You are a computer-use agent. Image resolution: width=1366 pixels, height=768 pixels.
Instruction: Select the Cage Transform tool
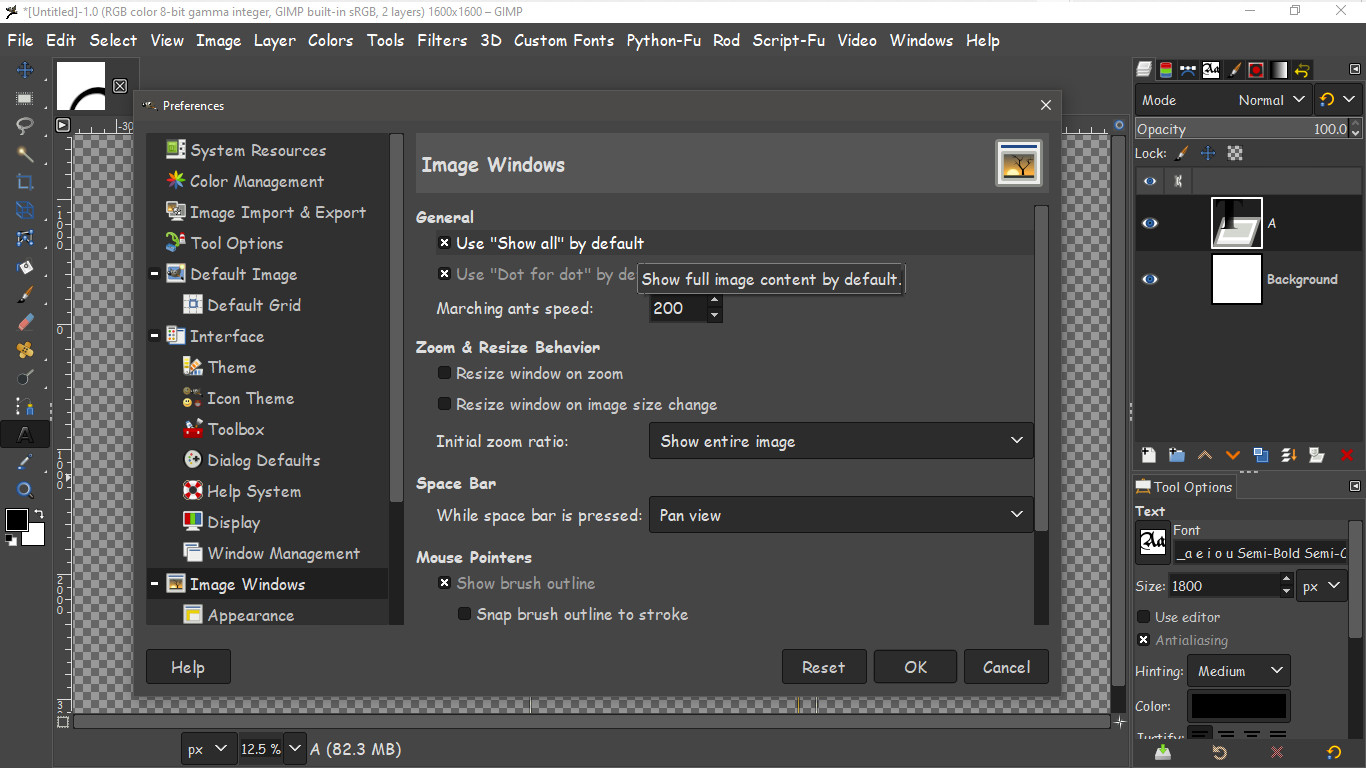pos(25,238)
